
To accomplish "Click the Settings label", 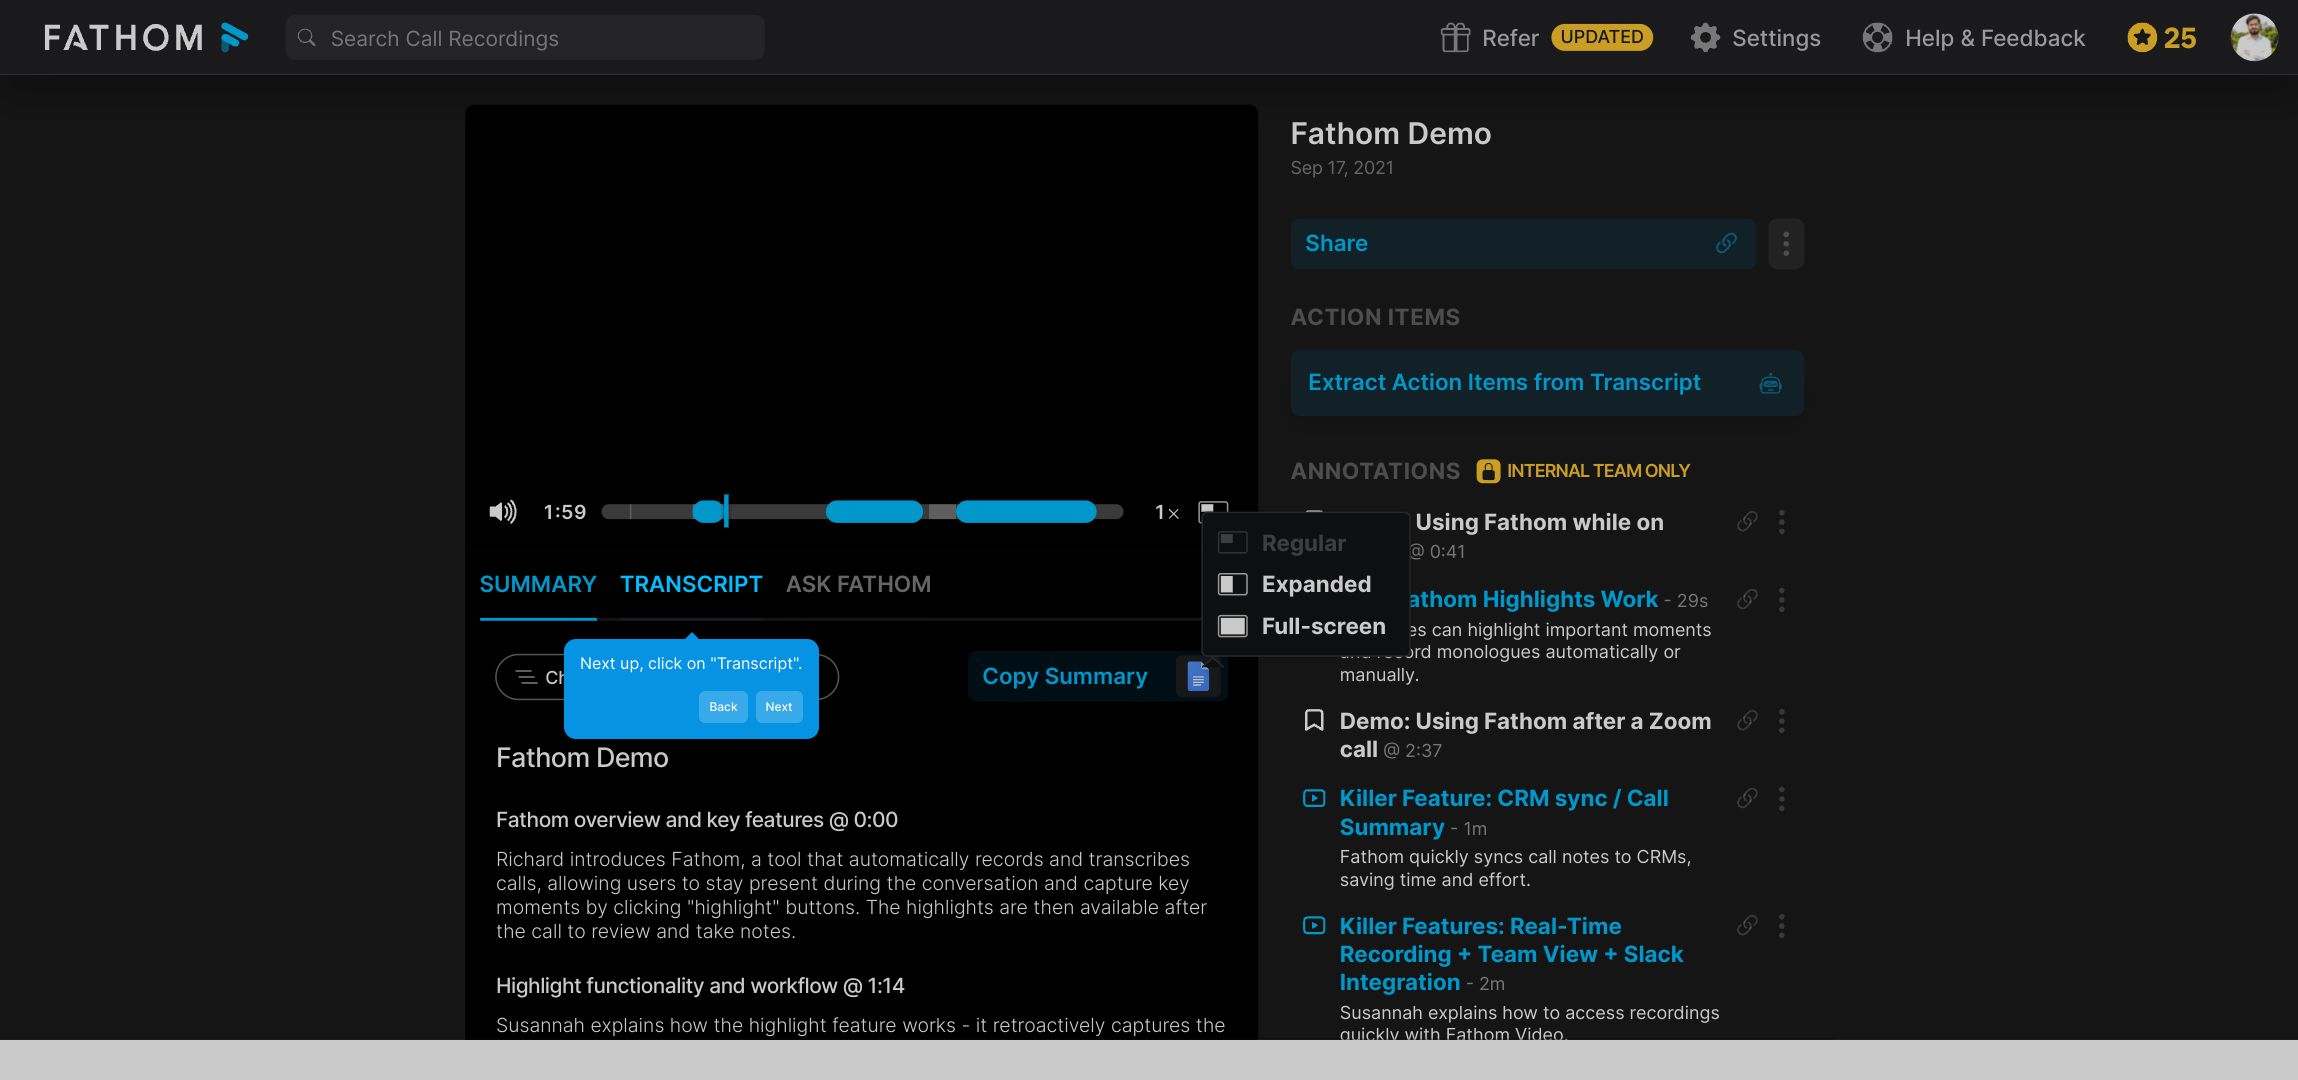I will point(1776,38).
